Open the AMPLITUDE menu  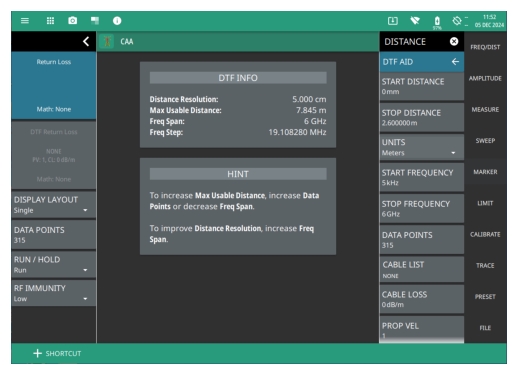tap(485, 78)
